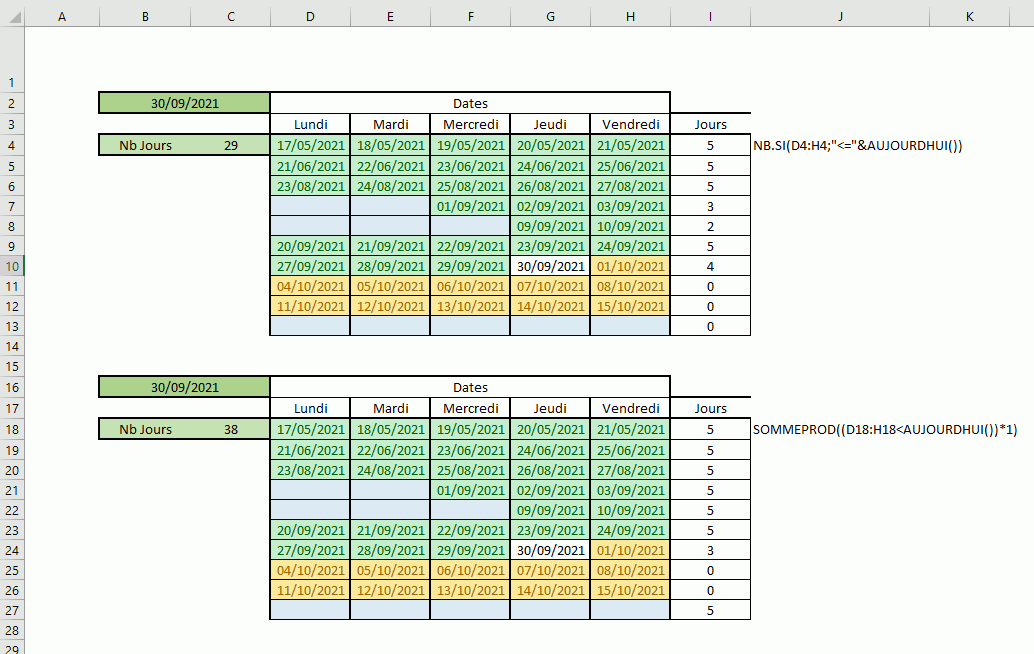This screenshot has width=1034, height=654.
Task: Click empty blue cell H27
Action: tap(630, 610)
